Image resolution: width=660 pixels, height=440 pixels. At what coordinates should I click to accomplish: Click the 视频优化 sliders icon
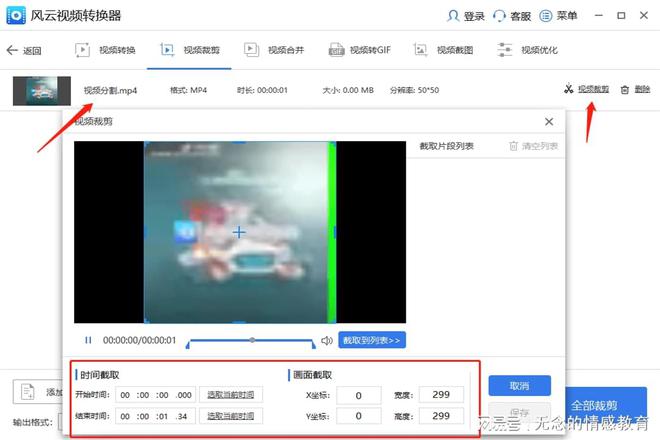[504, 50]
